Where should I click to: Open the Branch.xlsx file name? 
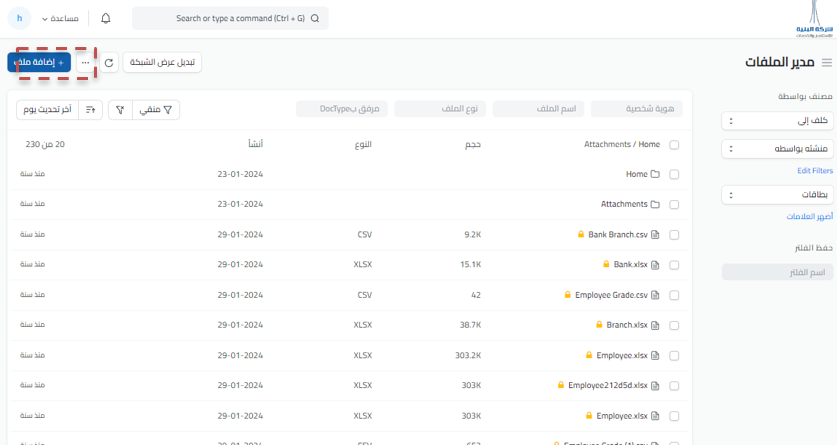627,324
